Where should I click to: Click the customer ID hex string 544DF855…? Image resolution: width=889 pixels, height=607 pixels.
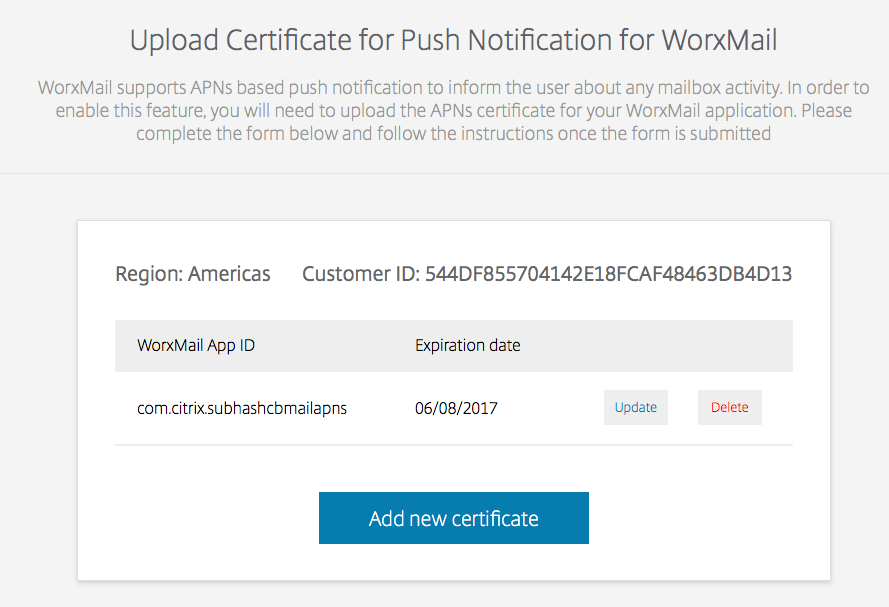[608, 274]
